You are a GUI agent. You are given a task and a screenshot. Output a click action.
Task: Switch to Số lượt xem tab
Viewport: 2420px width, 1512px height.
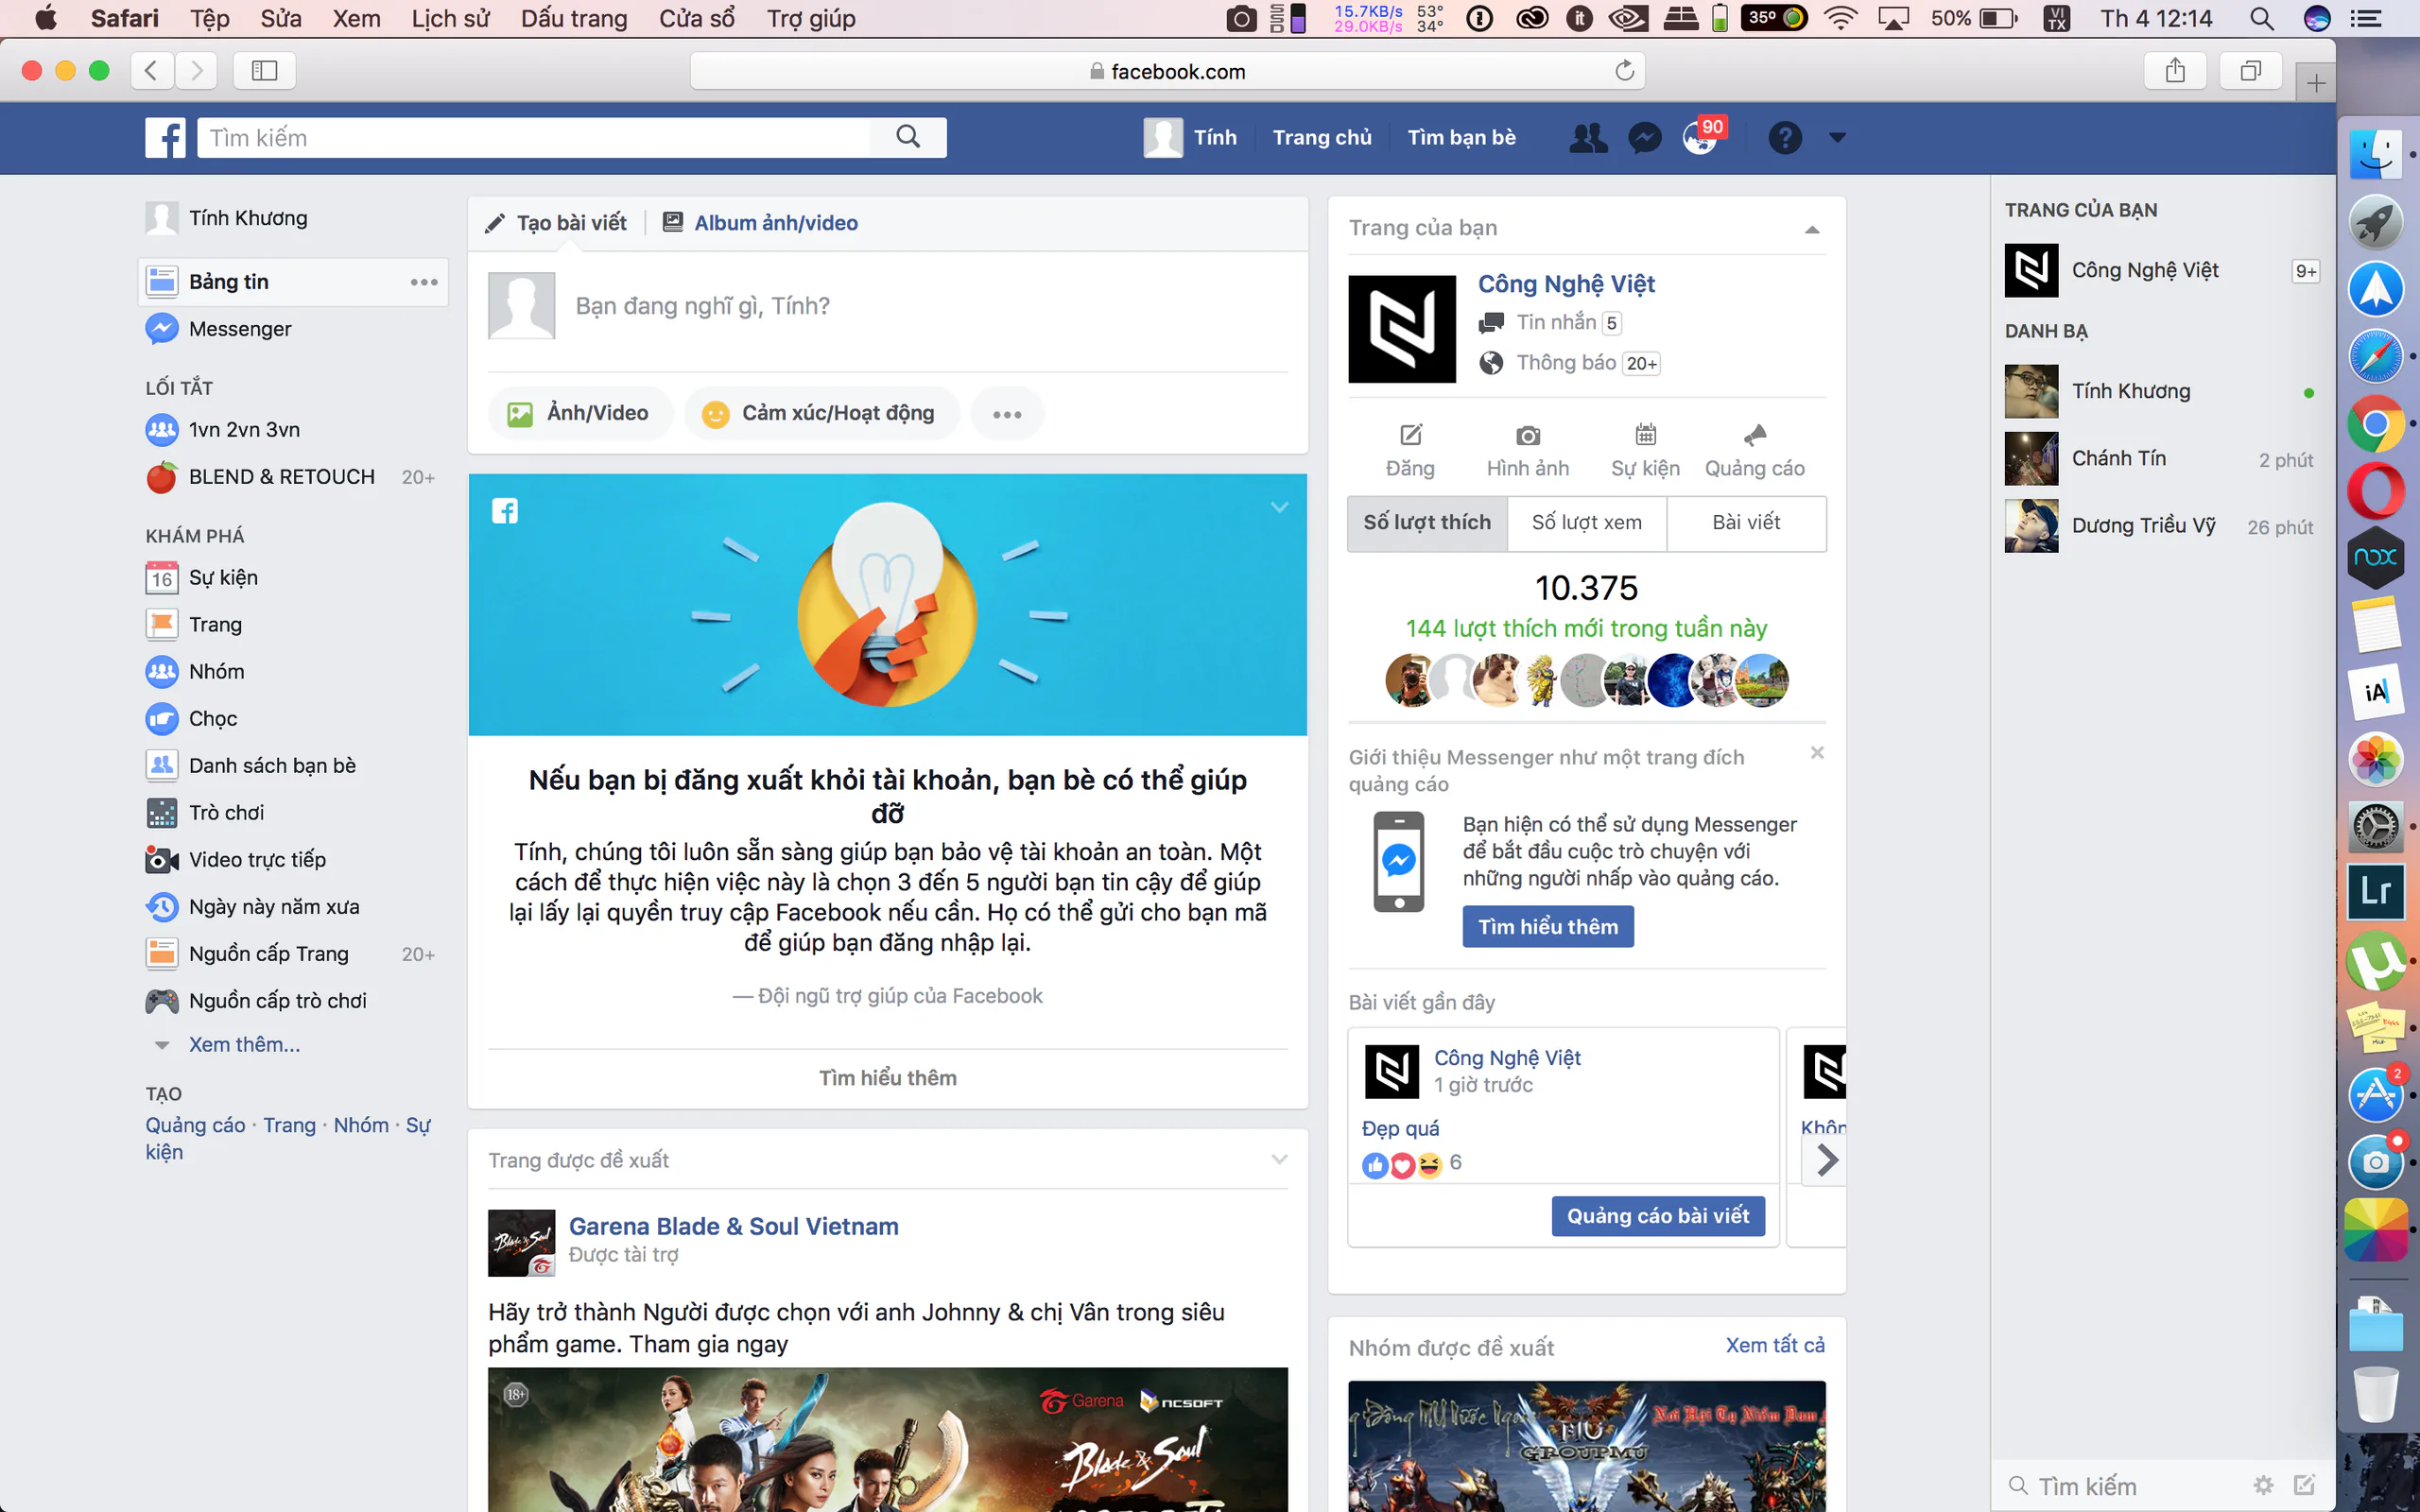(x=1586, y=523)
